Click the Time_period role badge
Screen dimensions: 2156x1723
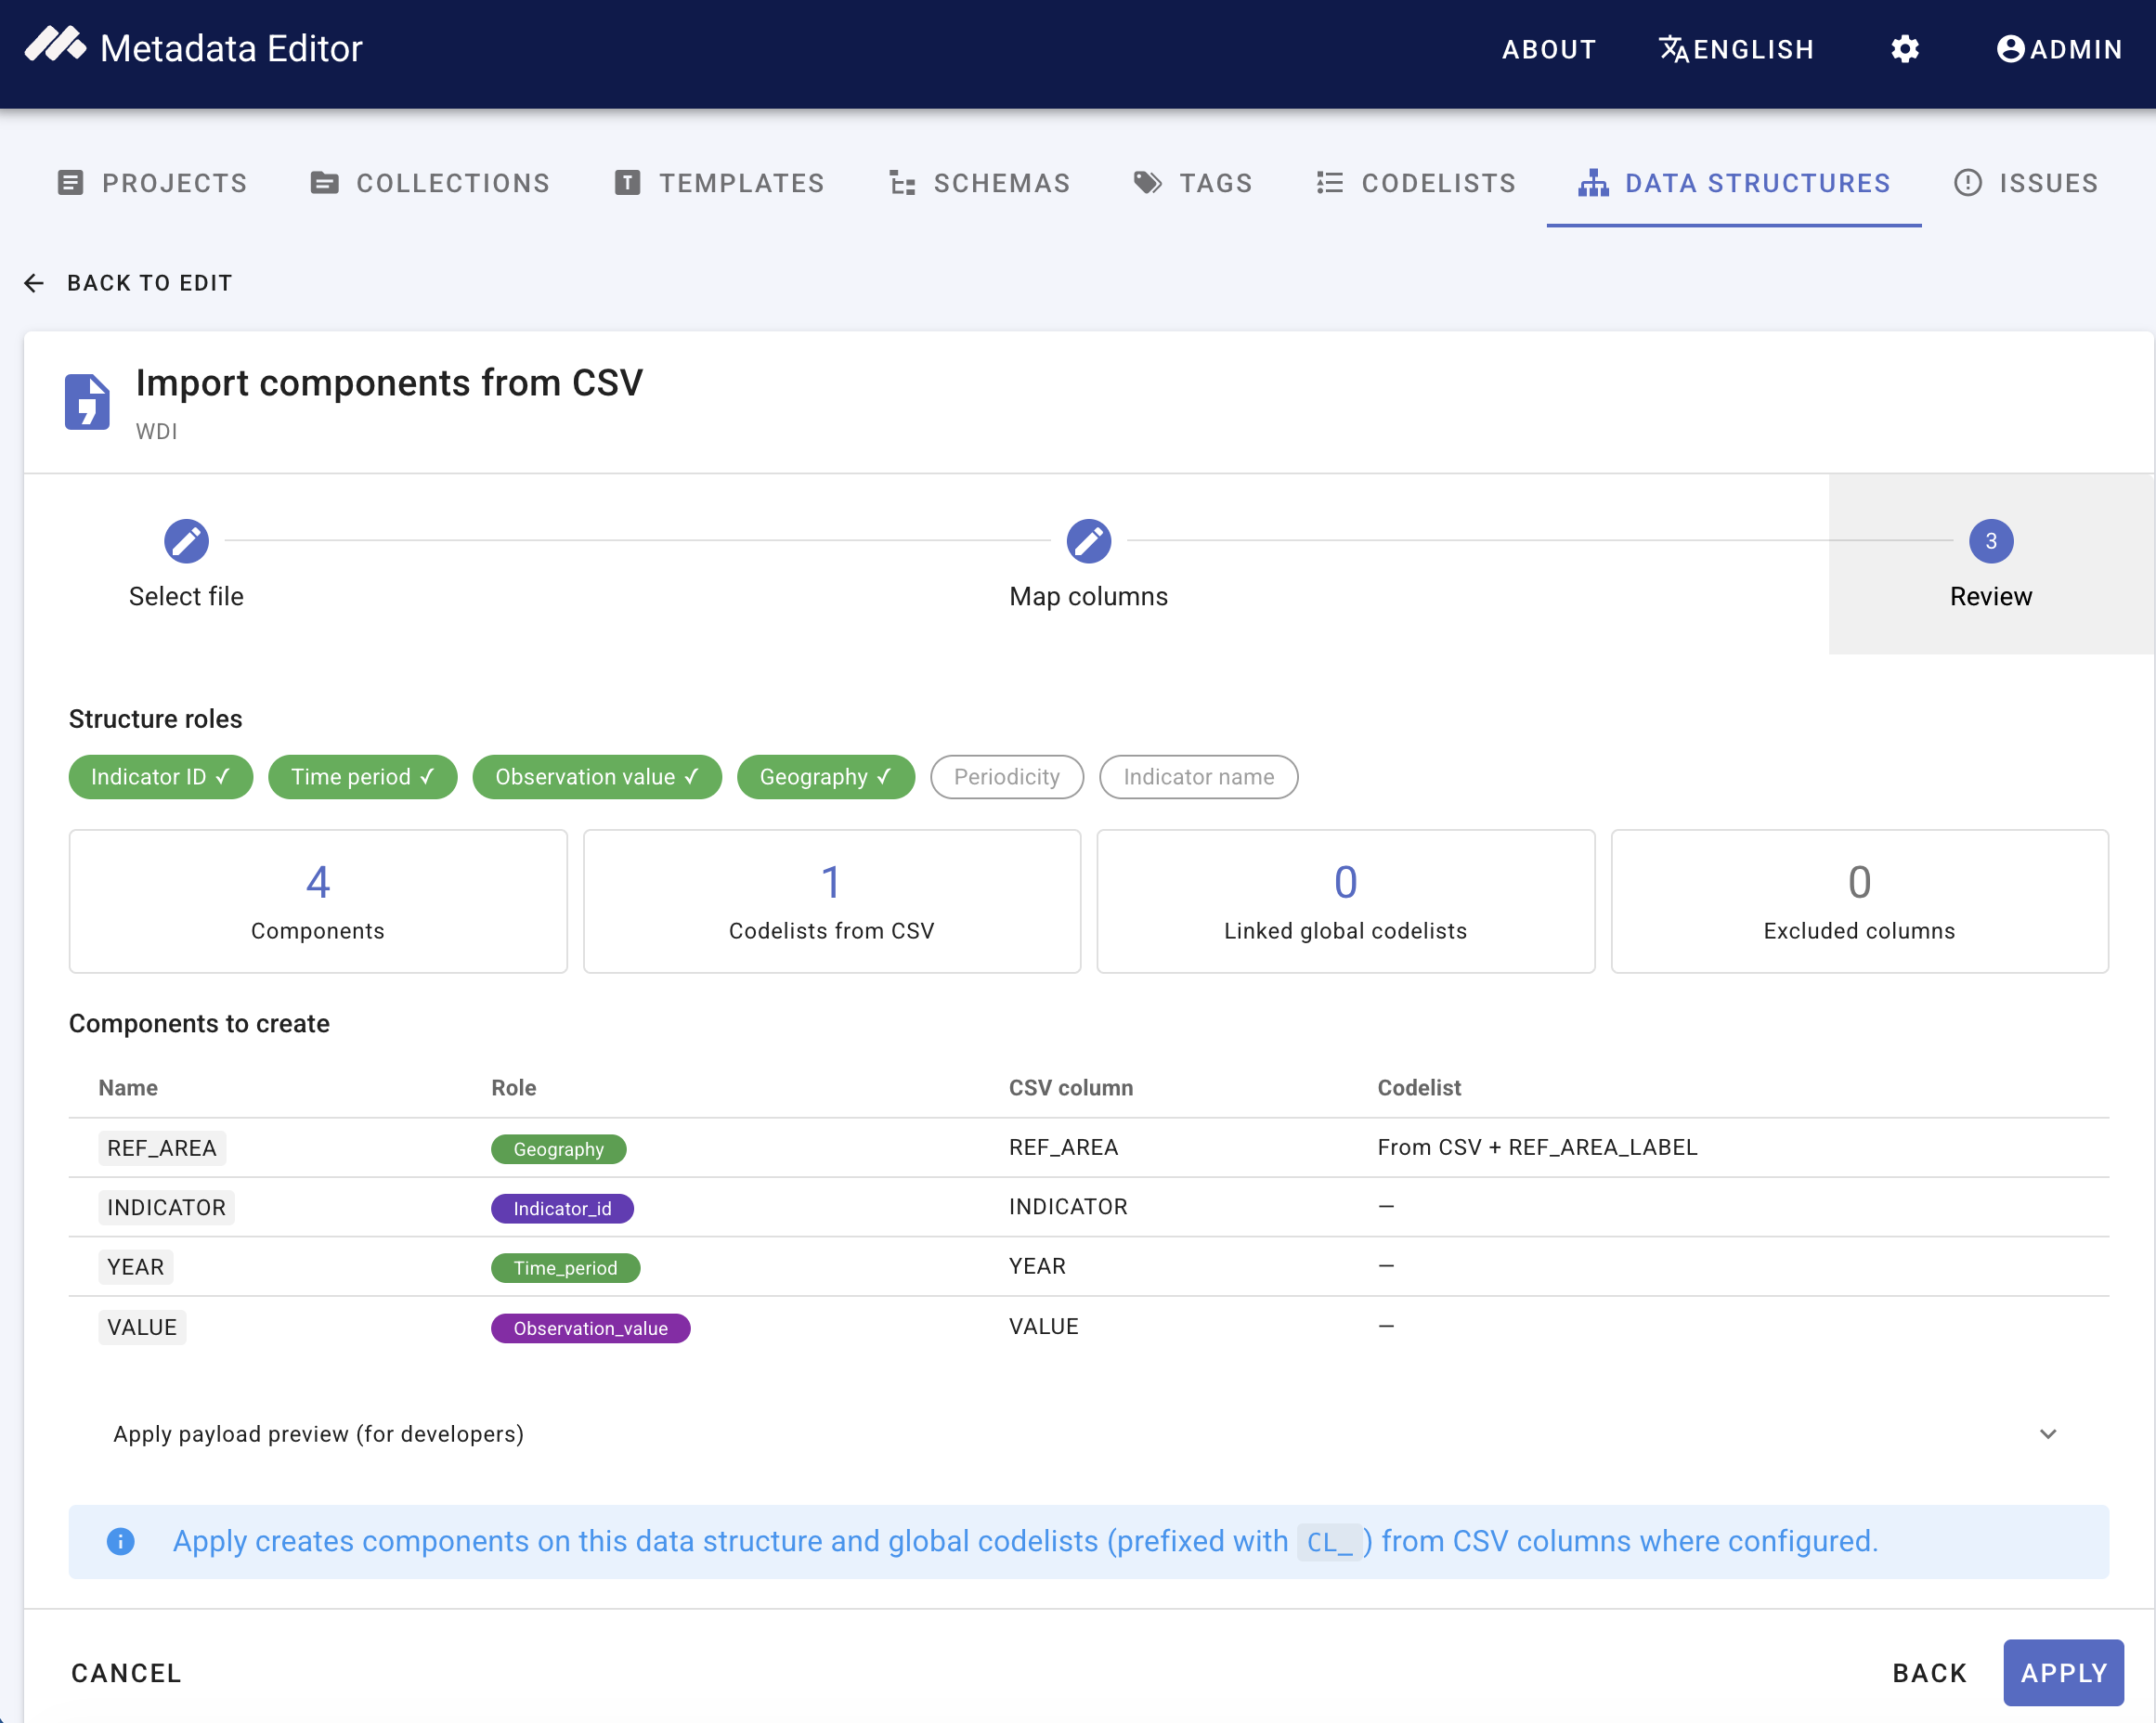[565, 1268]
